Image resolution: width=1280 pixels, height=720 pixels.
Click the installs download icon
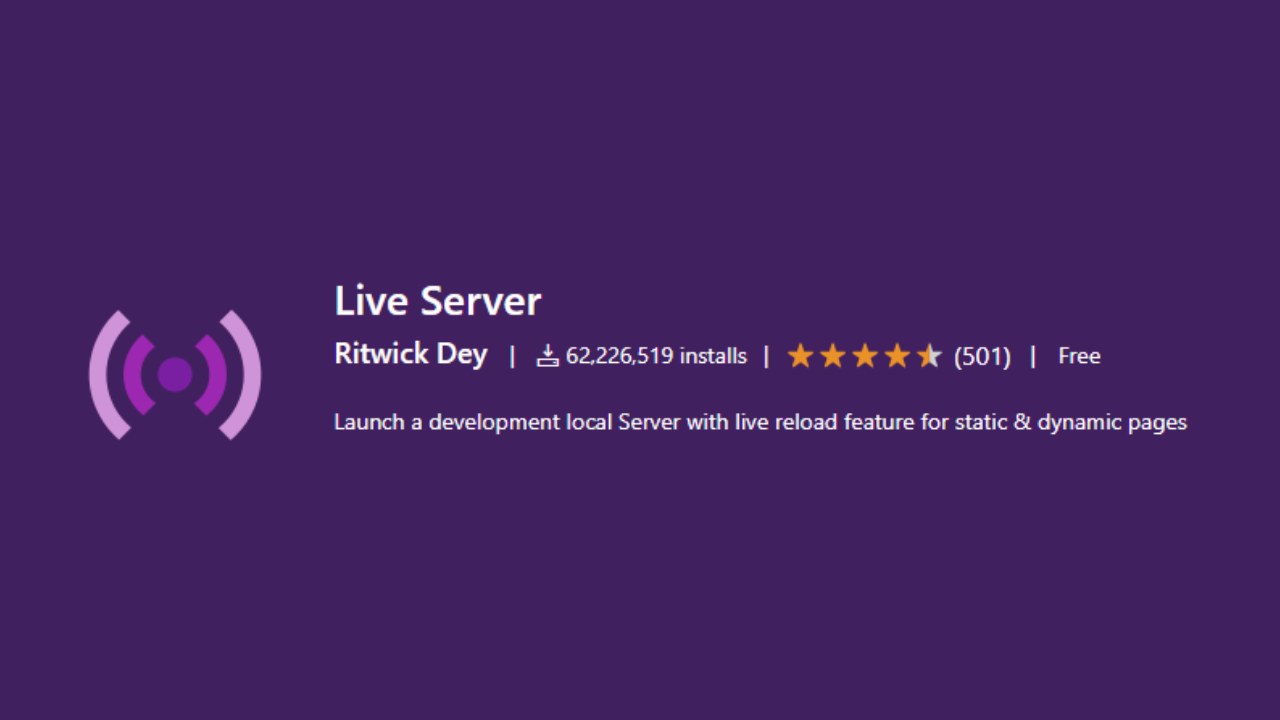pyautogui.click(x=547, y=356)
